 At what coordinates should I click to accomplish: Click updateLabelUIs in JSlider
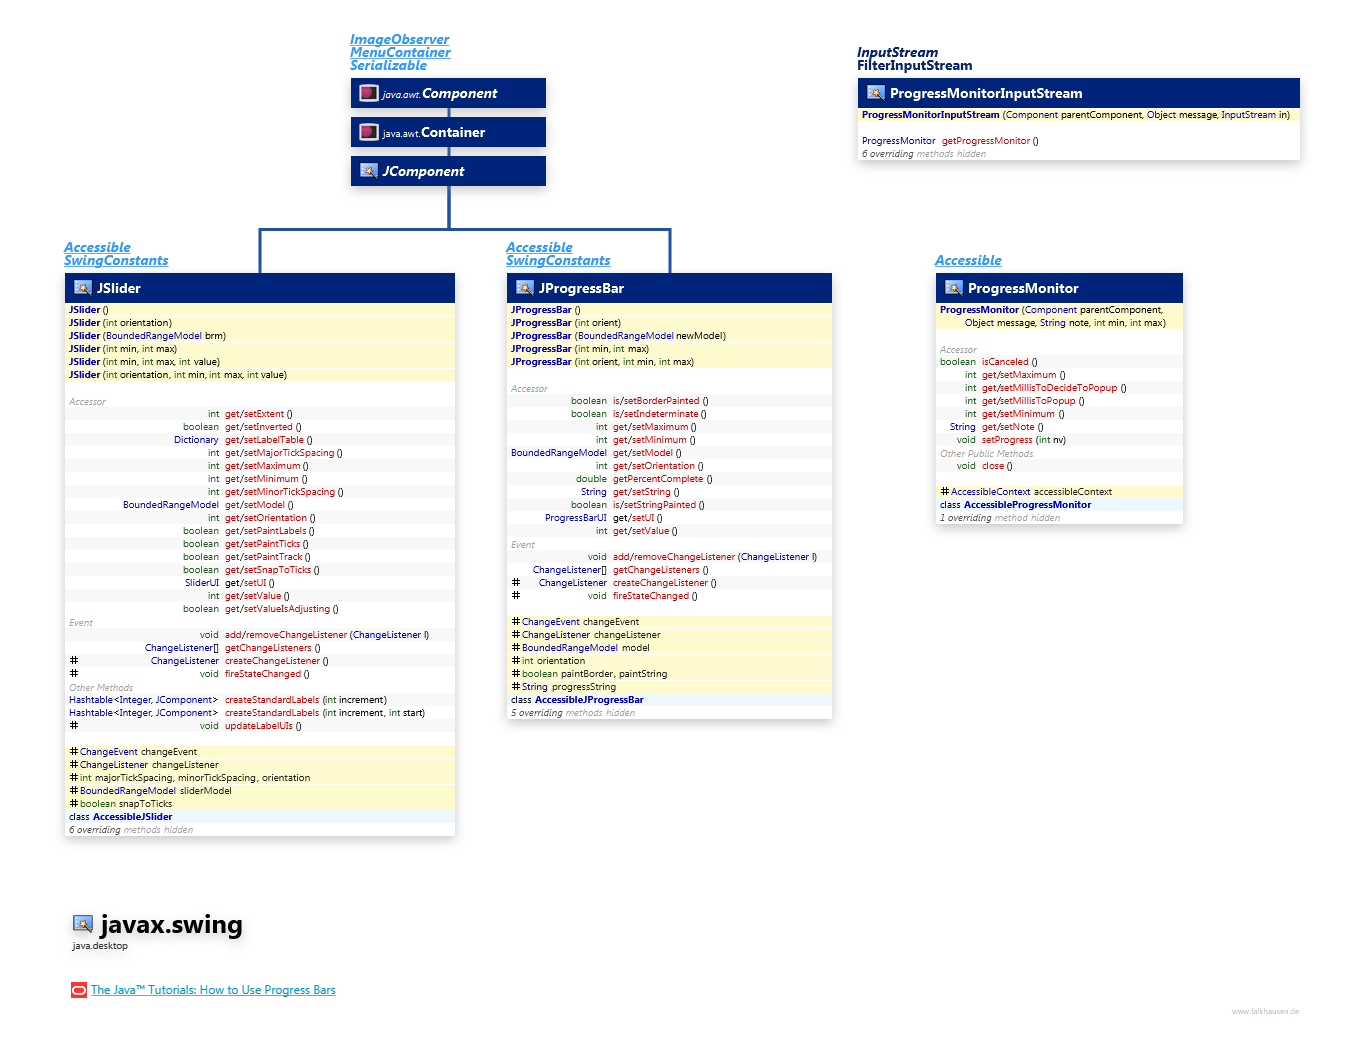click(x=259, y=726)
